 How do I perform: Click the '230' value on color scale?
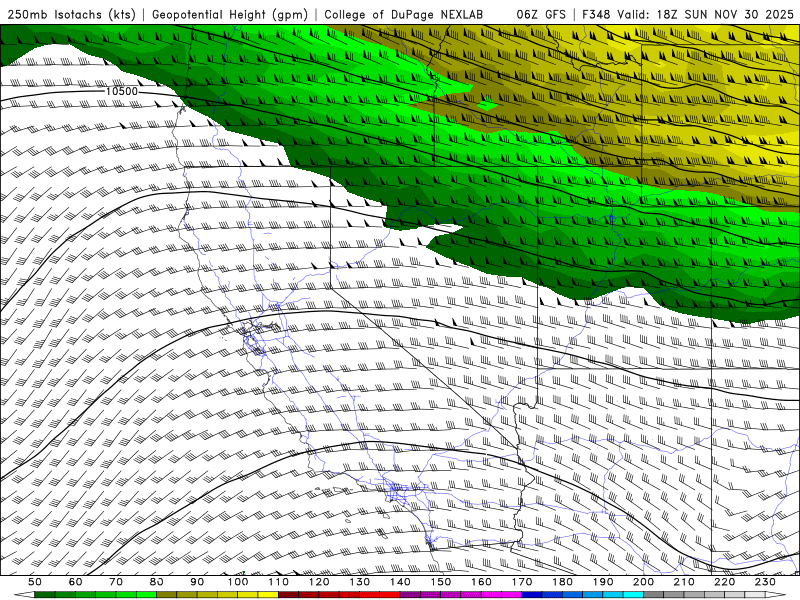coord(766,582)
